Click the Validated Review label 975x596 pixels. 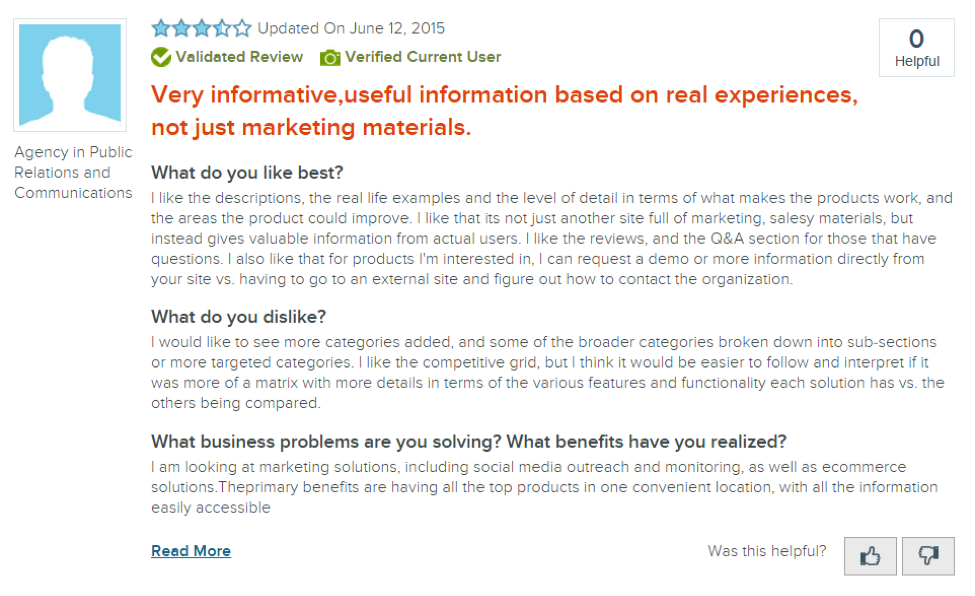coord(239,57)
